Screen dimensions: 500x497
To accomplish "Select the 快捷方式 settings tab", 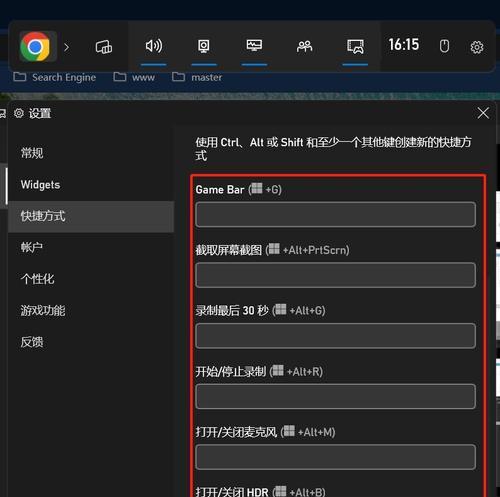I will (91, 216).
